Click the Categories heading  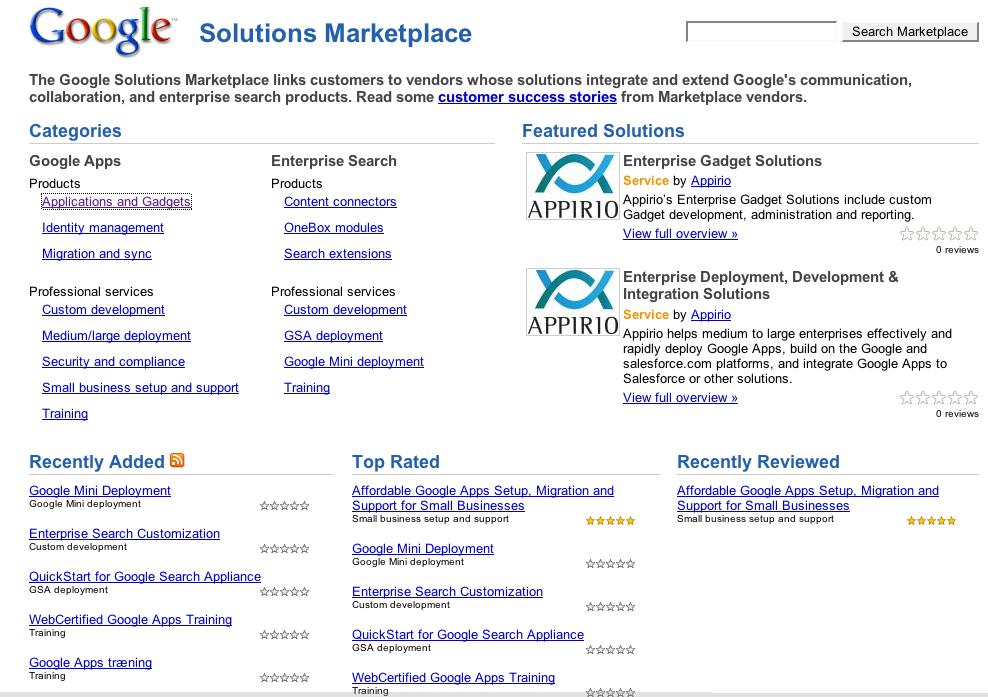[x=75, y=130]
